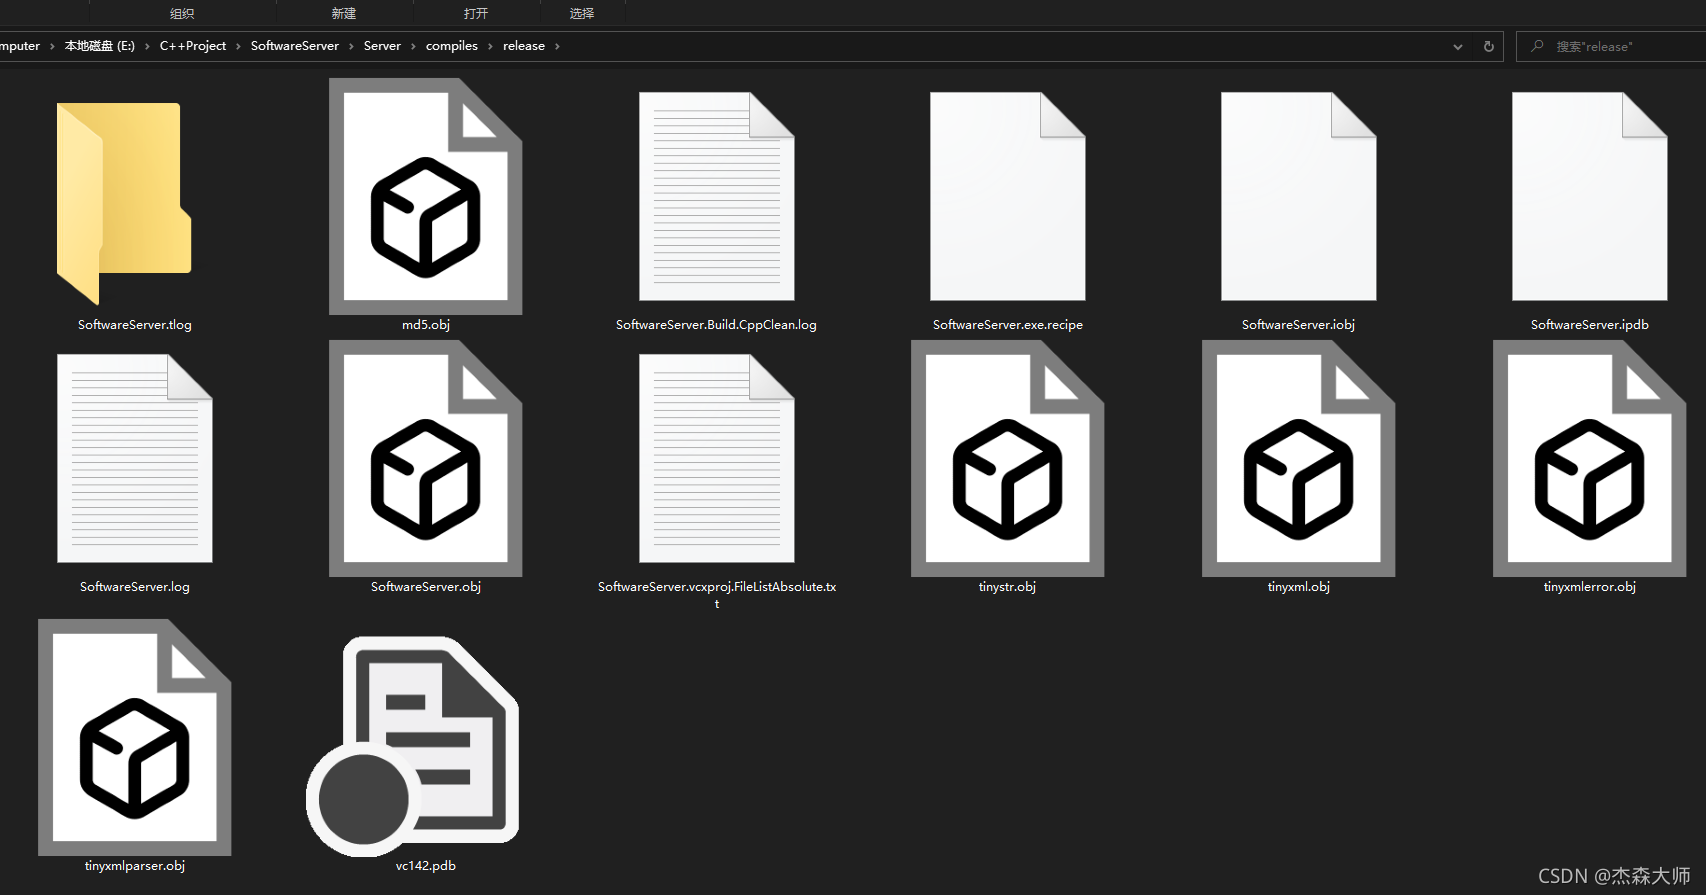Viewport: 1706px width, 895px height.
Task: Click the tinyxmlparser.obj name label
Action: coord(135,866)
